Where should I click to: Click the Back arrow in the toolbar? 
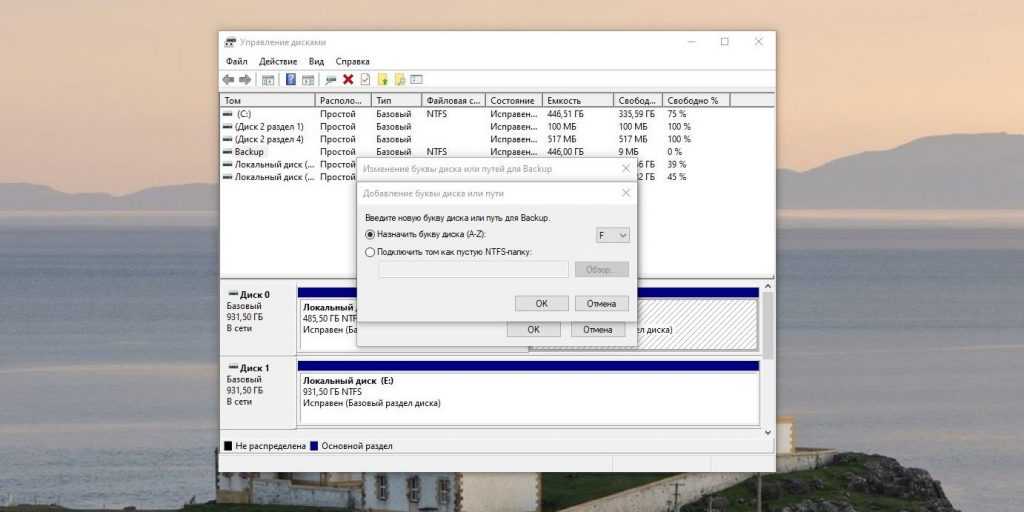pos(229,79)
